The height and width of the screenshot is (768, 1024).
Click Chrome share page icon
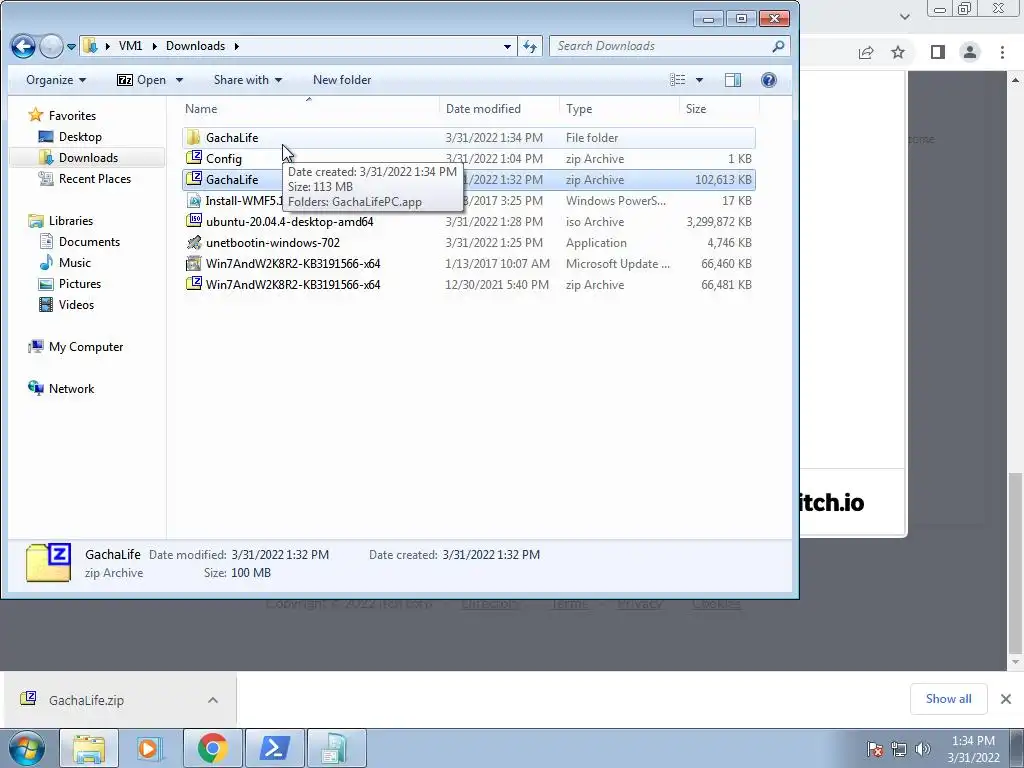click(866, 52)
